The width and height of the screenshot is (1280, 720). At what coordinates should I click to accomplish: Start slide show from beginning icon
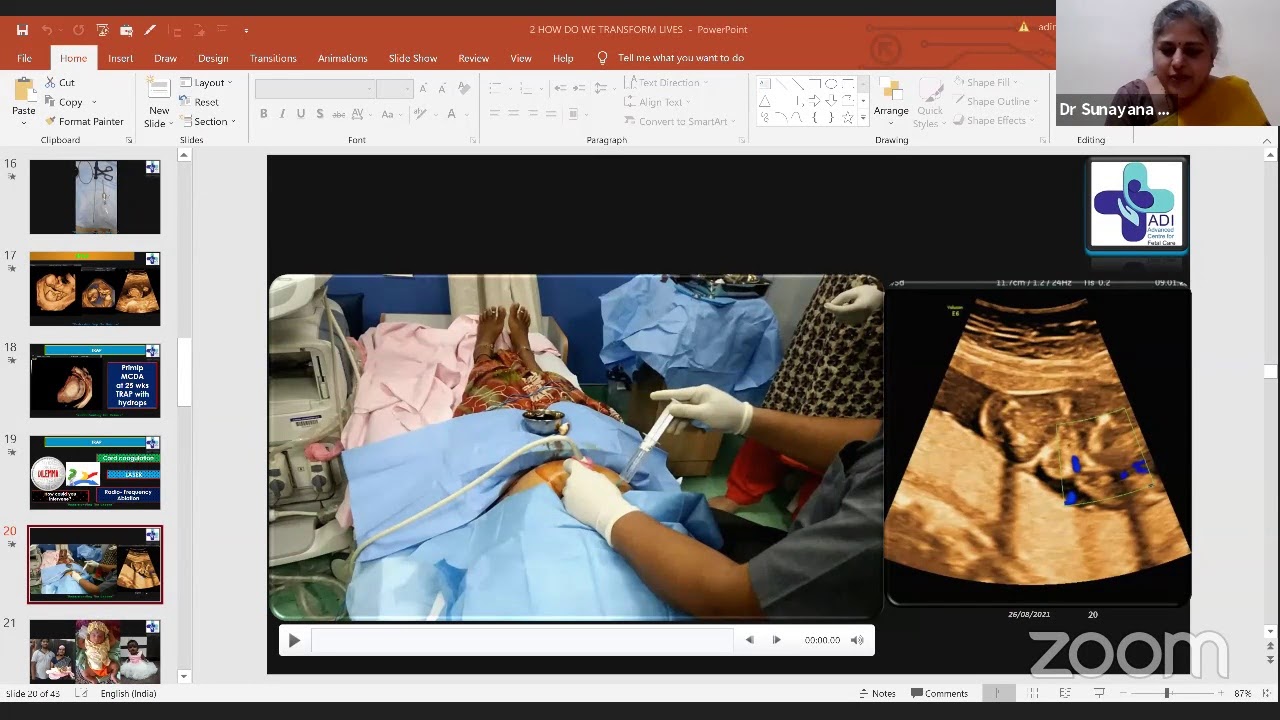[101, 30]
